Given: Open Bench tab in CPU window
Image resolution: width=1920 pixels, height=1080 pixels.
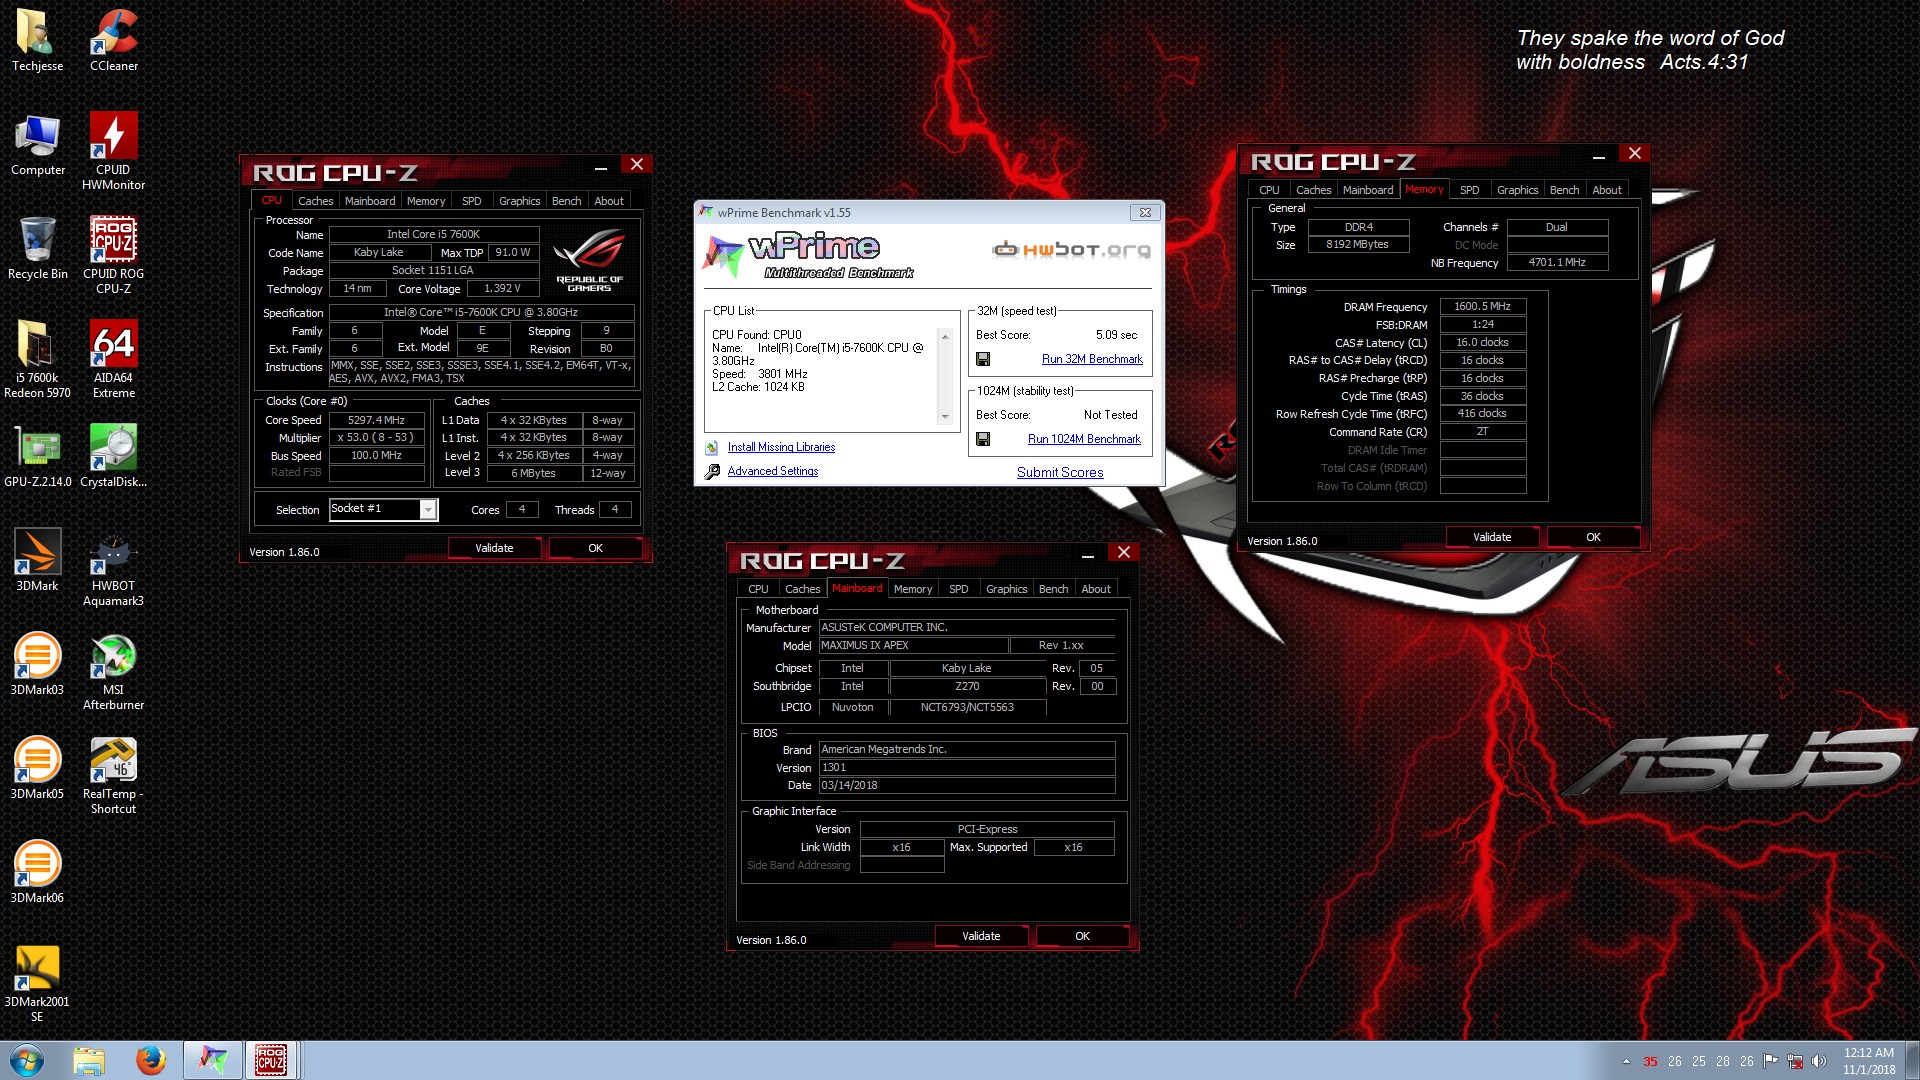Looking at the screenshot, I should tap(566, 201).
